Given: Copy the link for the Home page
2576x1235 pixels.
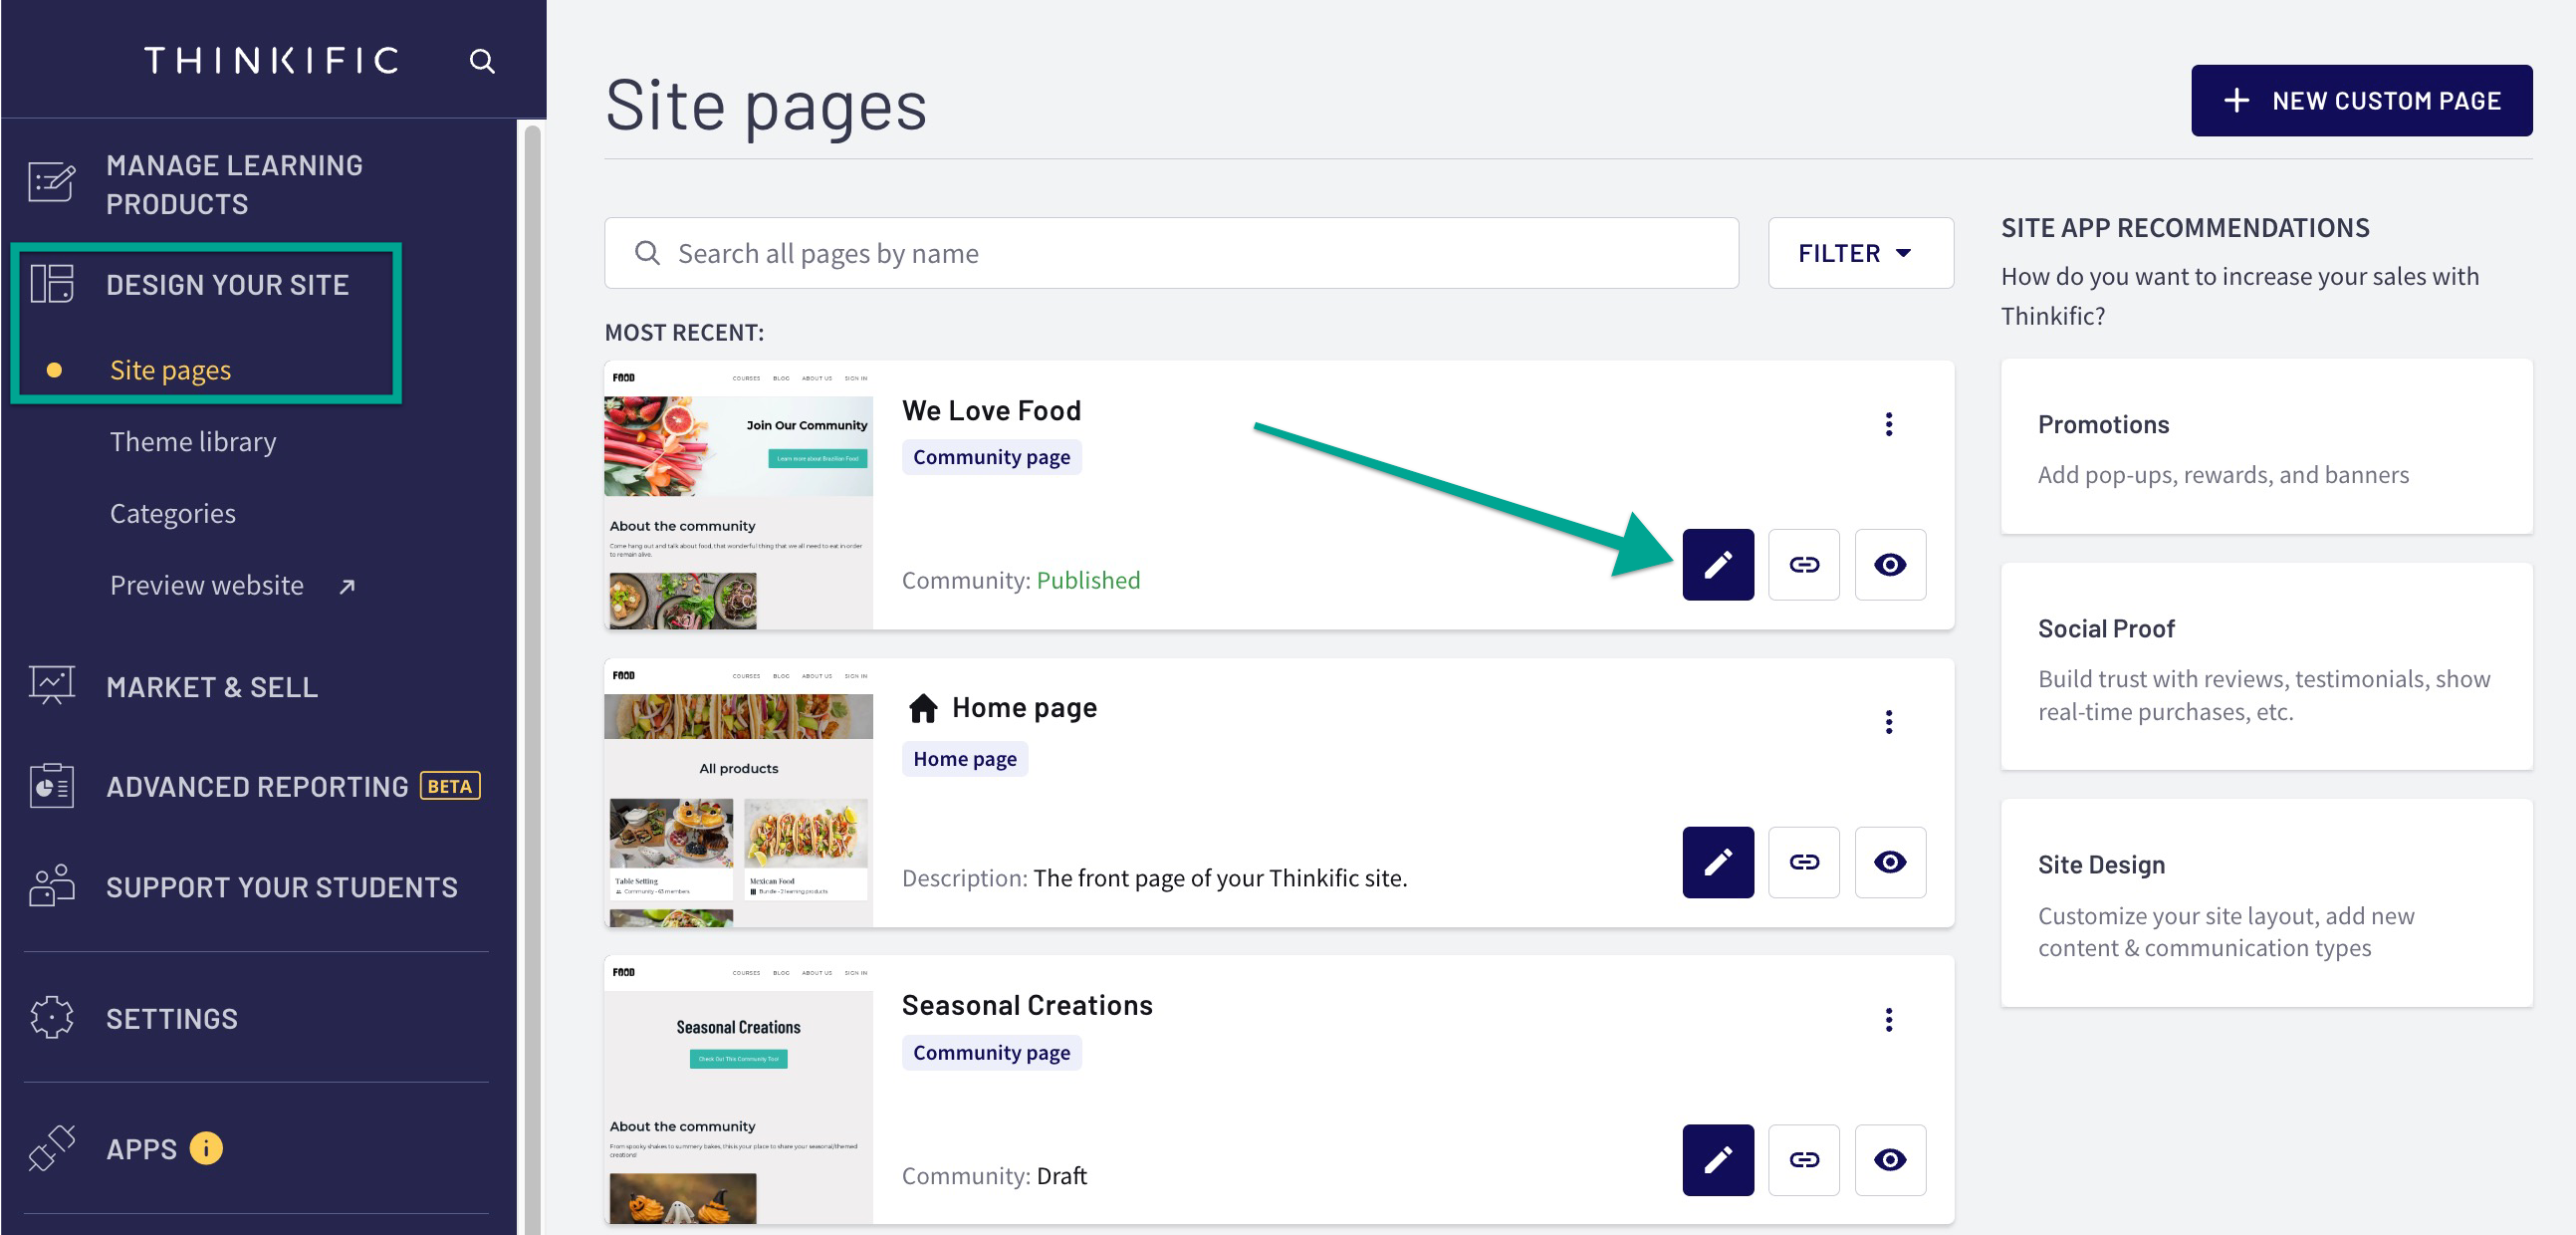Looking at the screenshot, I should click(1804, 862).
